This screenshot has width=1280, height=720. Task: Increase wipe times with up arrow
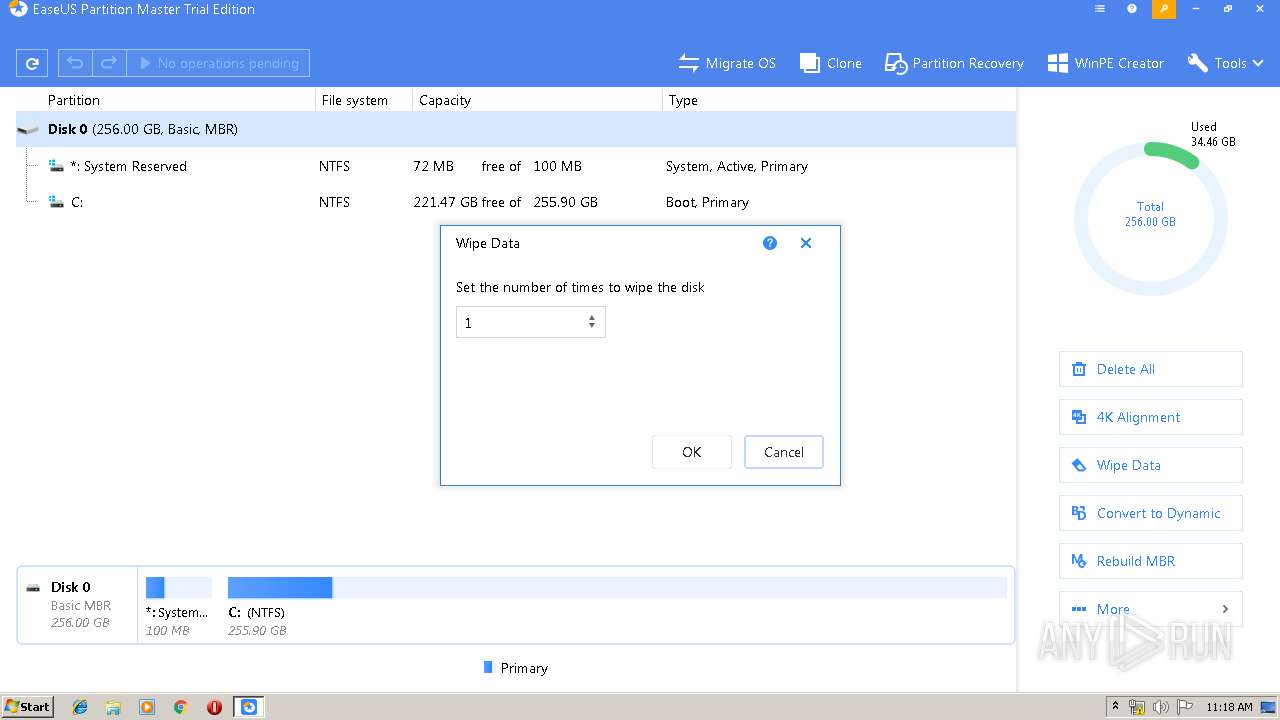pos(592,318)
